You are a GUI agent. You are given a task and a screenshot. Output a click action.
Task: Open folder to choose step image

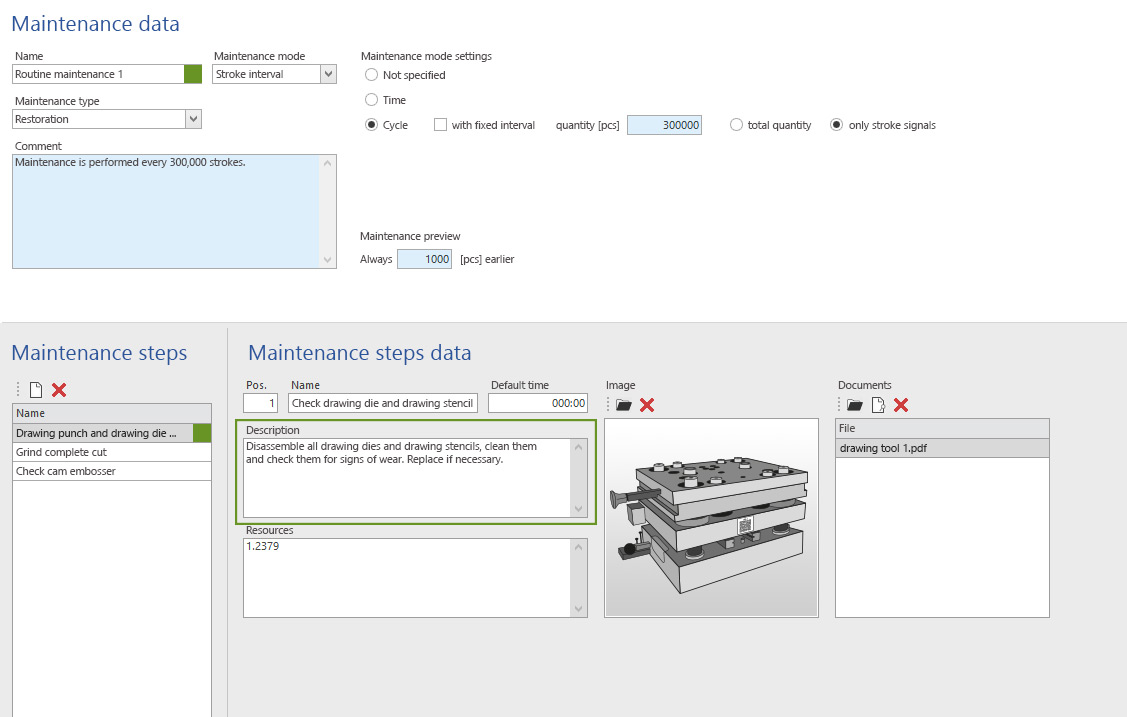tap(624, 405)
